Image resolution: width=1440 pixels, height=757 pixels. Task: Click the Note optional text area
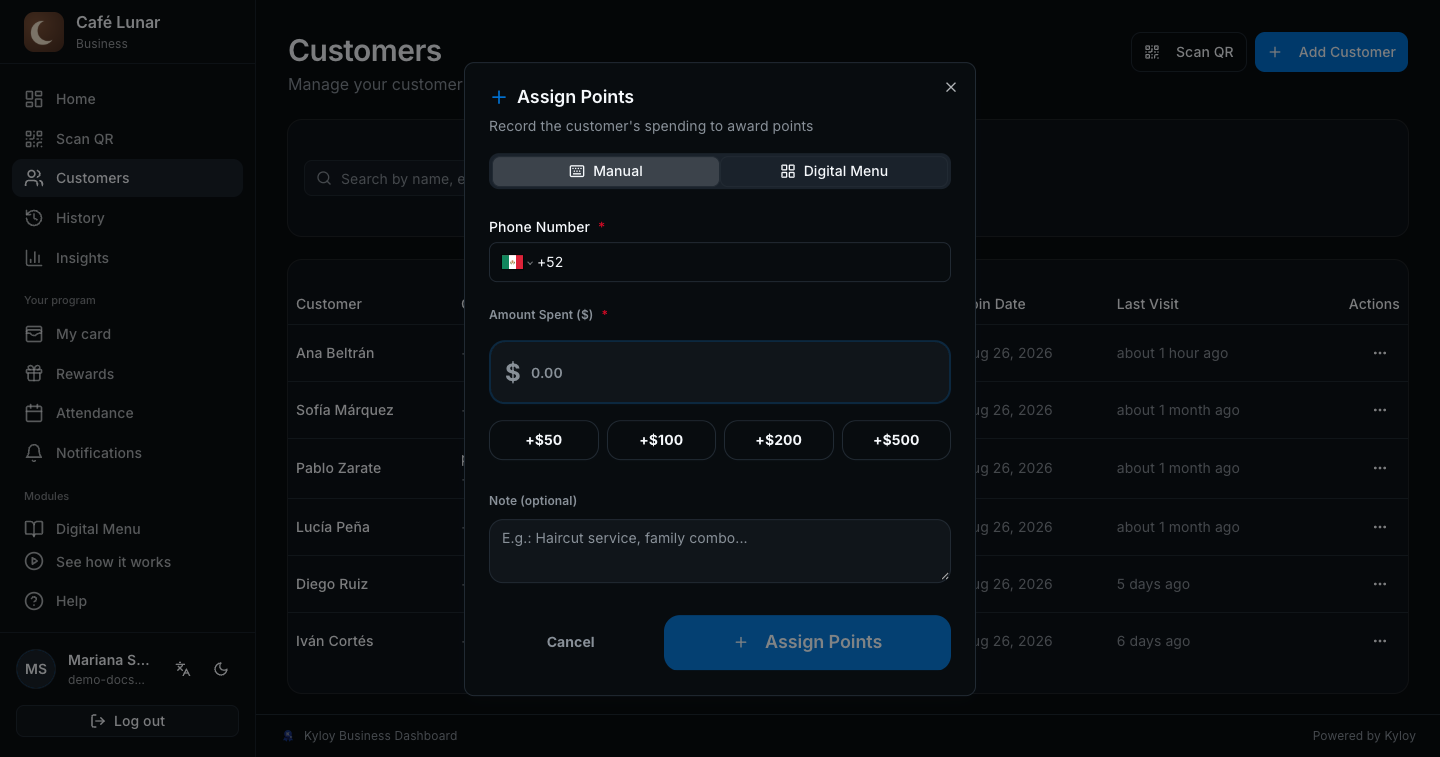click(x=720, y=551)
